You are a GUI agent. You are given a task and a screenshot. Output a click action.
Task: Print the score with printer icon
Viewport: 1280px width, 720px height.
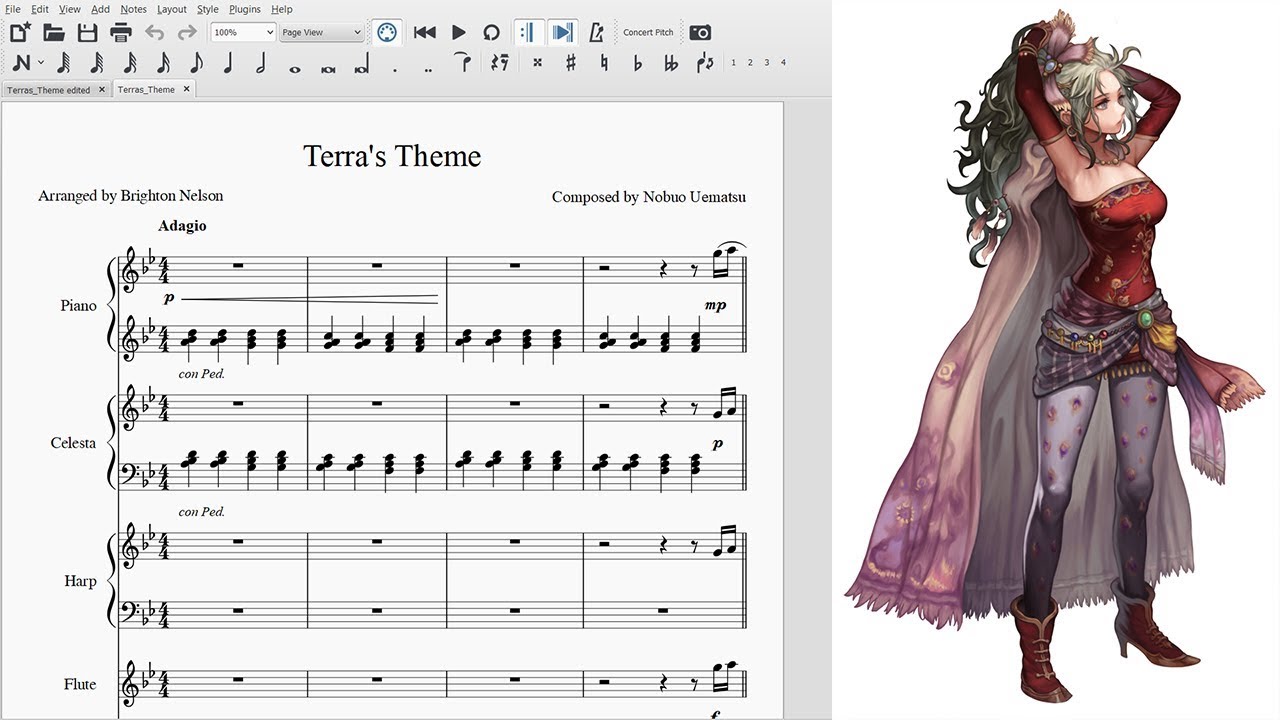pyautogui.click(x=121, y=32)
